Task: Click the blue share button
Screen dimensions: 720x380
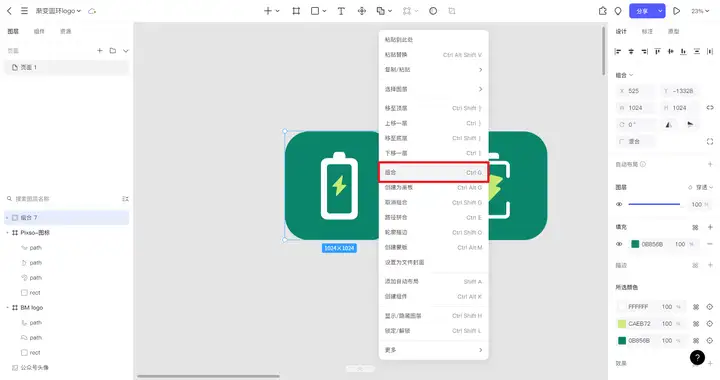Action: pos(642,11)
